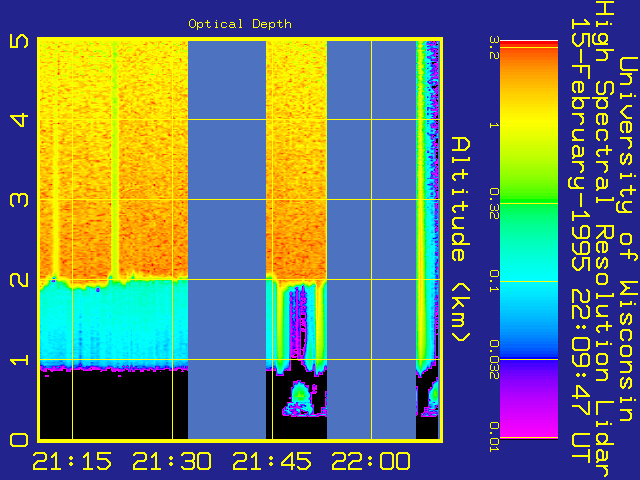Viewport: 640px width, 480px height.
Task: Click the altitude axis label 5
Action: 19,40
